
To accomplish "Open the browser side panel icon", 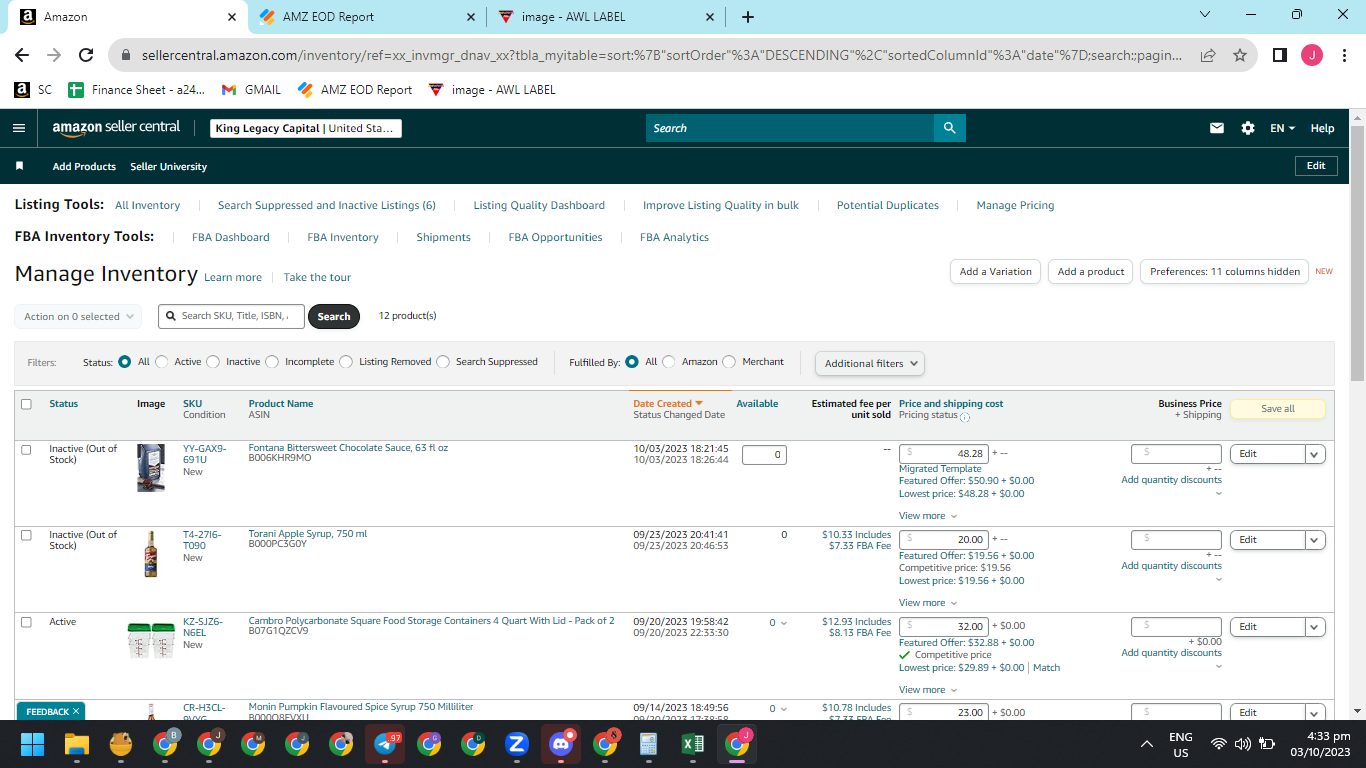I will (1279, 56).
